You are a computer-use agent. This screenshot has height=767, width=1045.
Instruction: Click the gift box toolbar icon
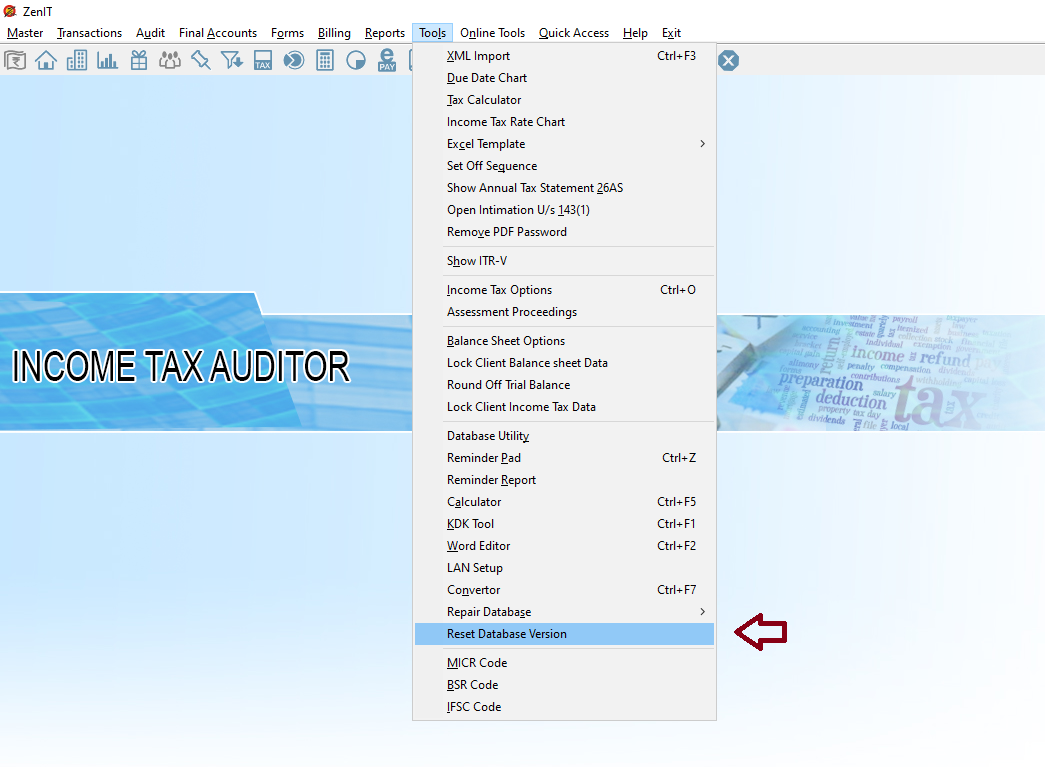point(139,61)
